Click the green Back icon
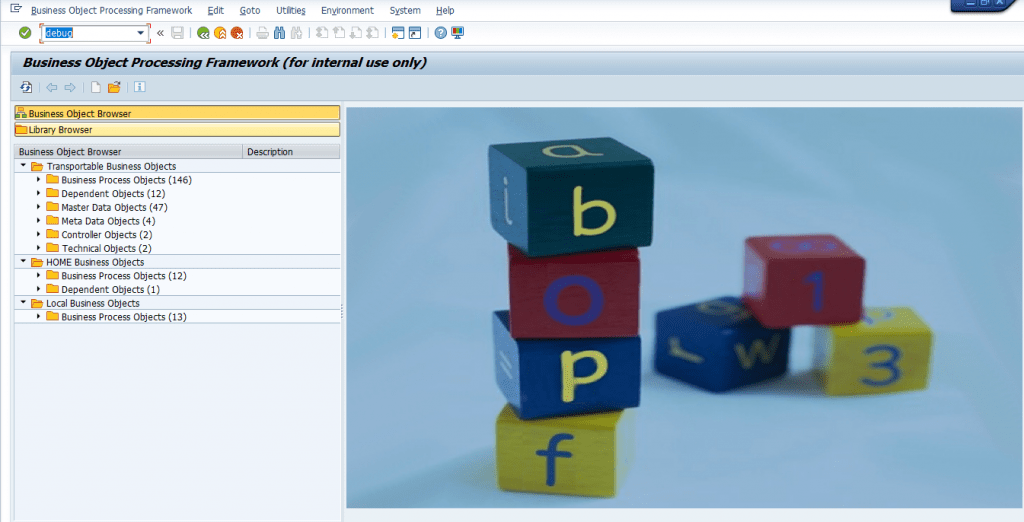Viewport: 1024px width, 522px height. point(203,33)
